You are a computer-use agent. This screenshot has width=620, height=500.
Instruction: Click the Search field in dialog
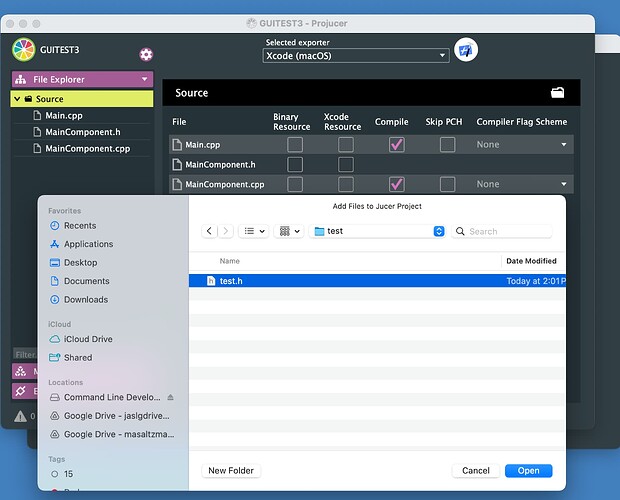click(x=502, y=231)
